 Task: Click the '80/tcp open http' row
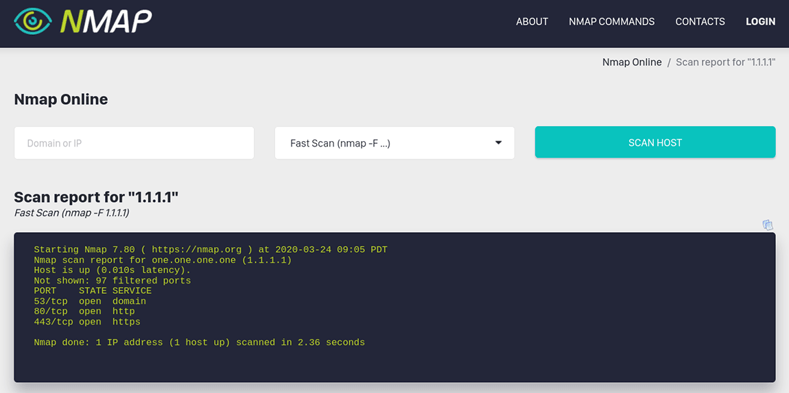[x=84, y=311]
